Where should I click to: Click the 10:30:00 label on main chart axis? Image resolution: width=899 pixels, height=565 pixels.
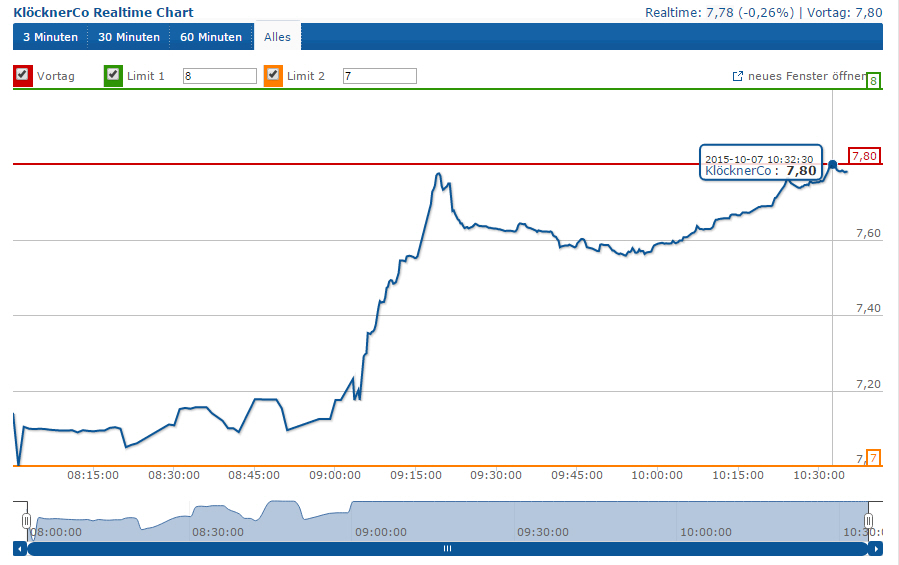(819, 475)
